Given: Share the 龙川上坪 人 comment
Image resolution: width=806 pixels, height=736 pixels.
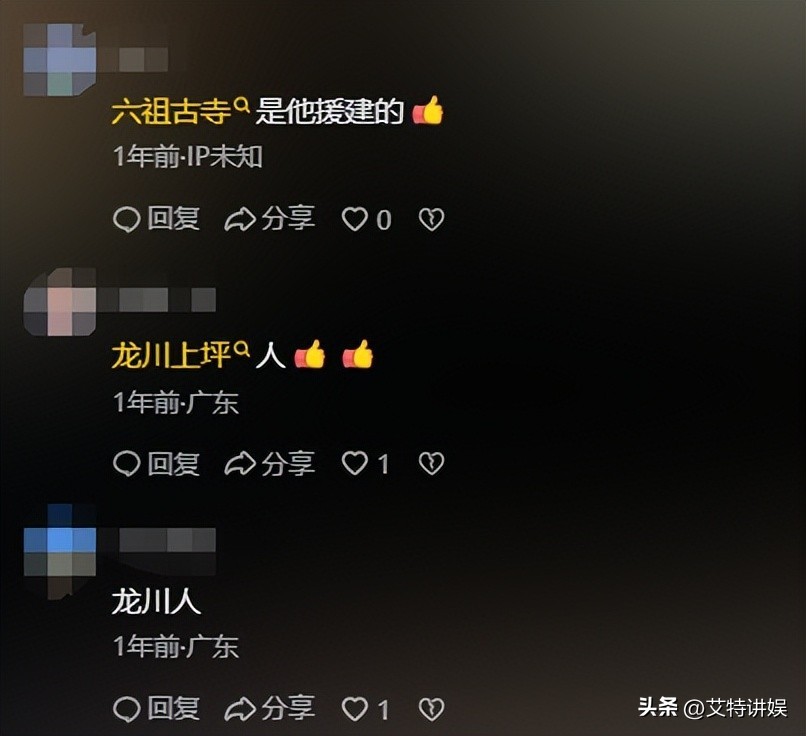Looking at the screenshot, I should click(x=269, y=463).
